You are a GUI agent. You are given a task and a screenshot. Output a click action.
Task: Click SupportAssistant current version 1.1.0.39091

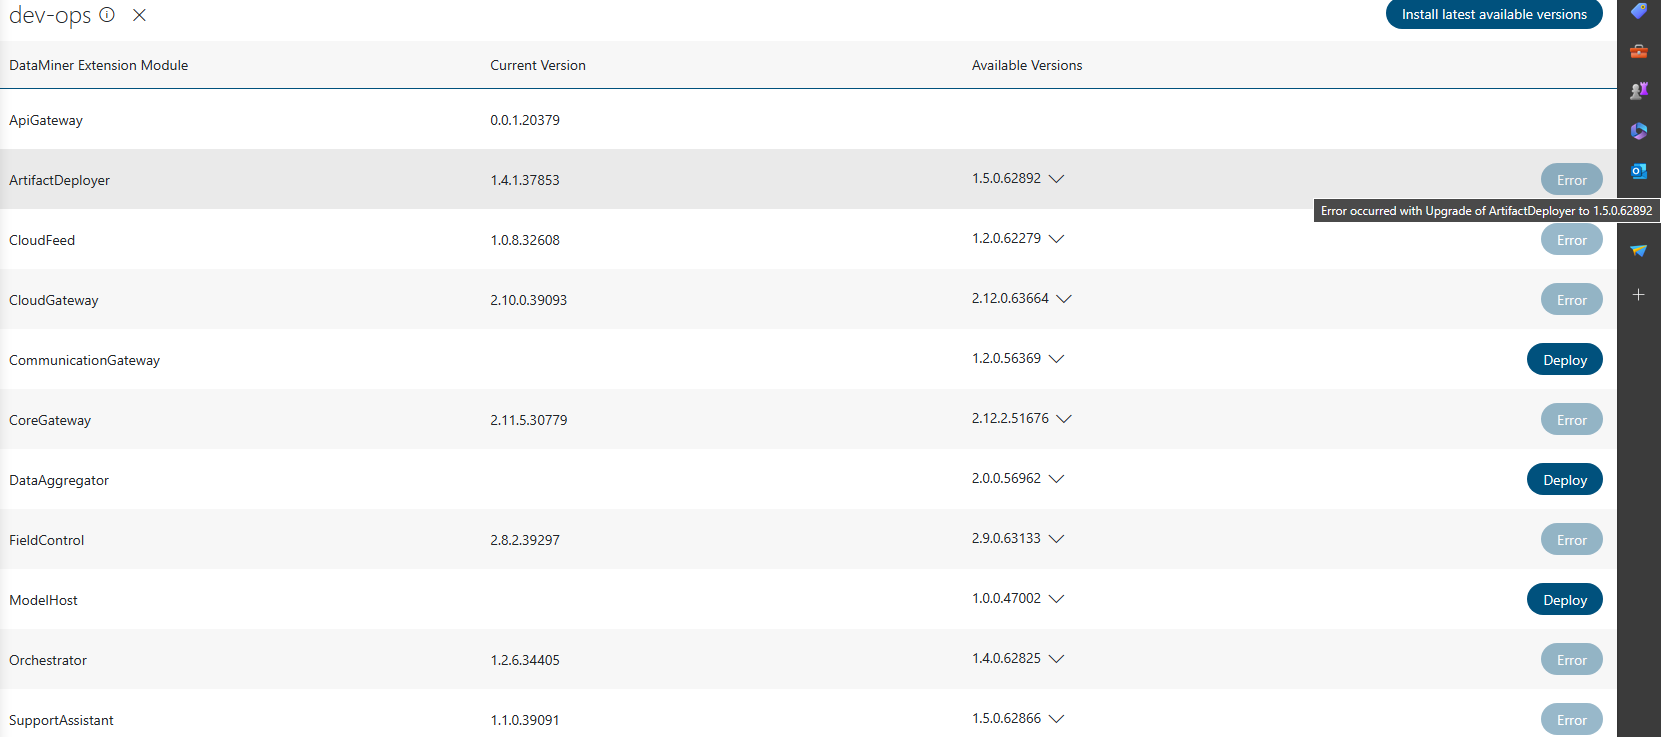(525, 720)
